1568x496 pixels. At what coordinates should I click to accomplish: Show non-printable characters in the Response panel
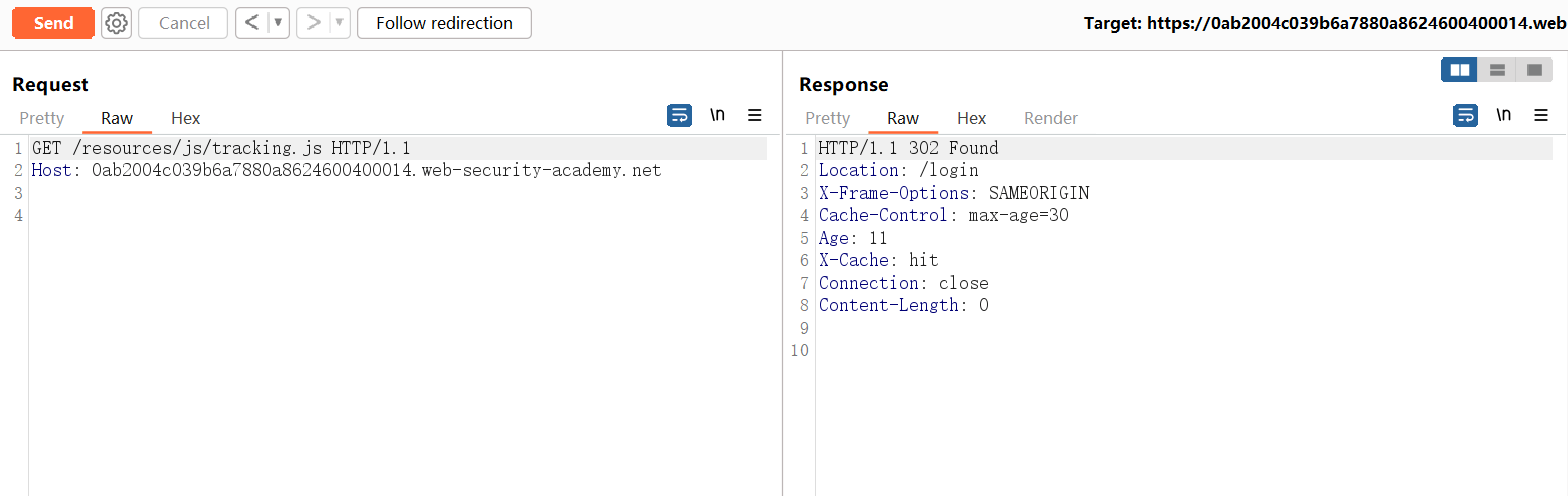(x=1503, y=116)
